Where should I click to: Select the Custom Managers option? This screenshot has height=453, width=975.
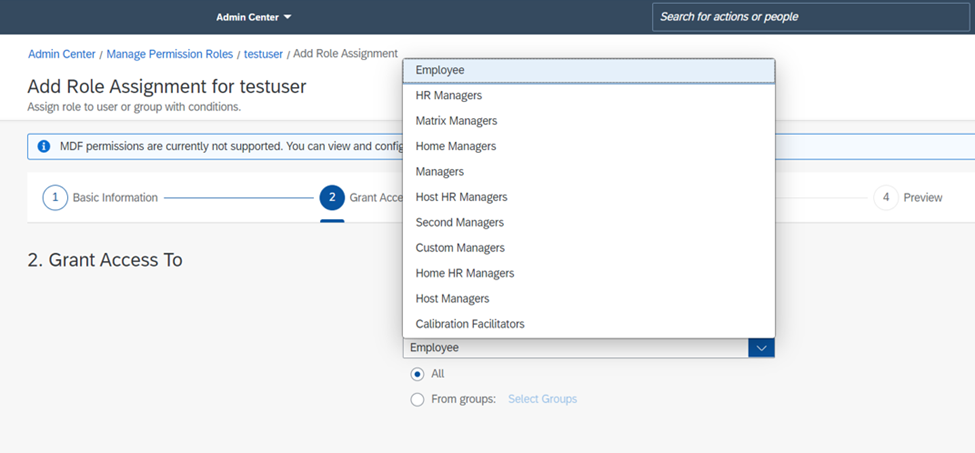(x=589, y=248)
